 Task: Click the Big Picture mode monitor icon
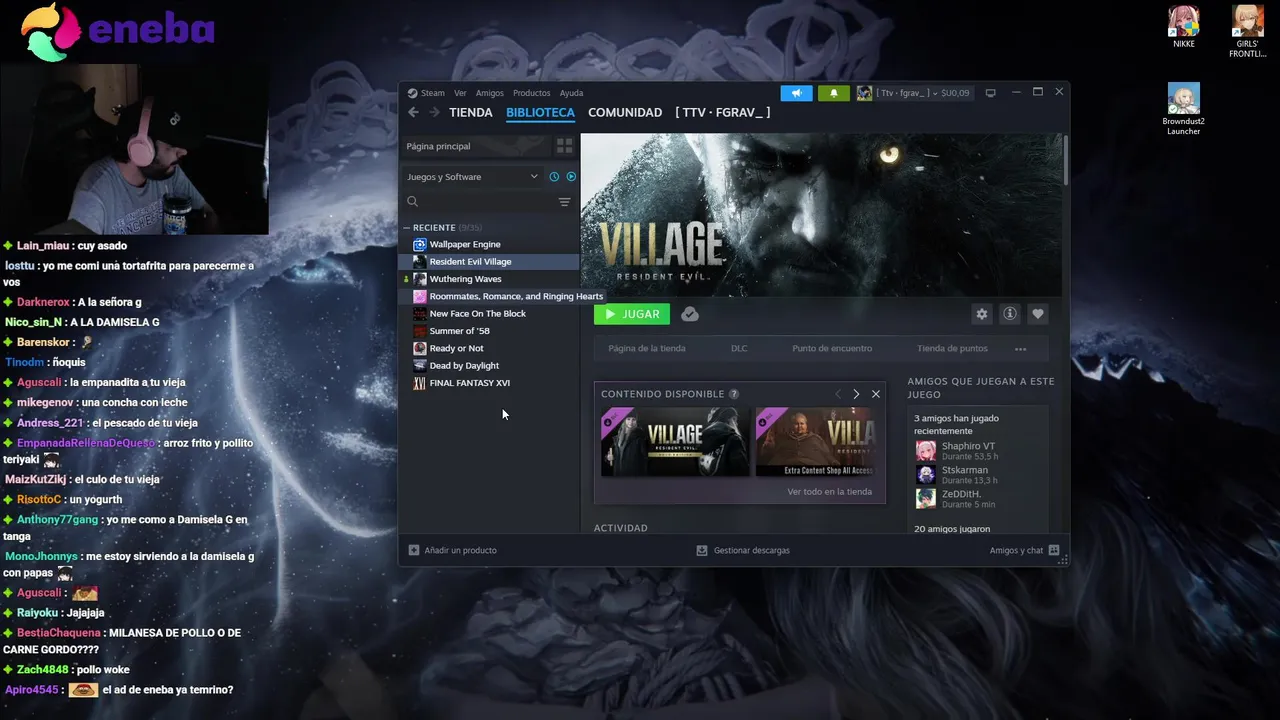pyautogui.click(x=991, y=93)
